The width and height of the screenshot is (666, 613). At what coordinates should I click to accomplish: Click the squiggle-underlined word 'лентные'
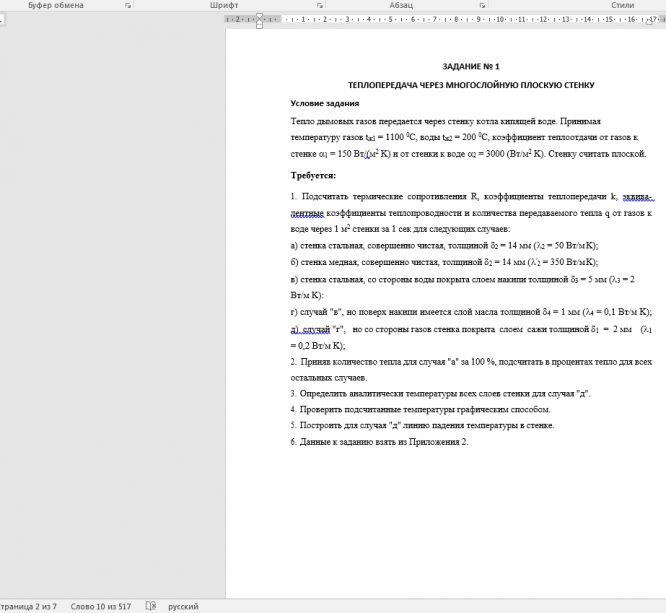(x=307, y=213)
